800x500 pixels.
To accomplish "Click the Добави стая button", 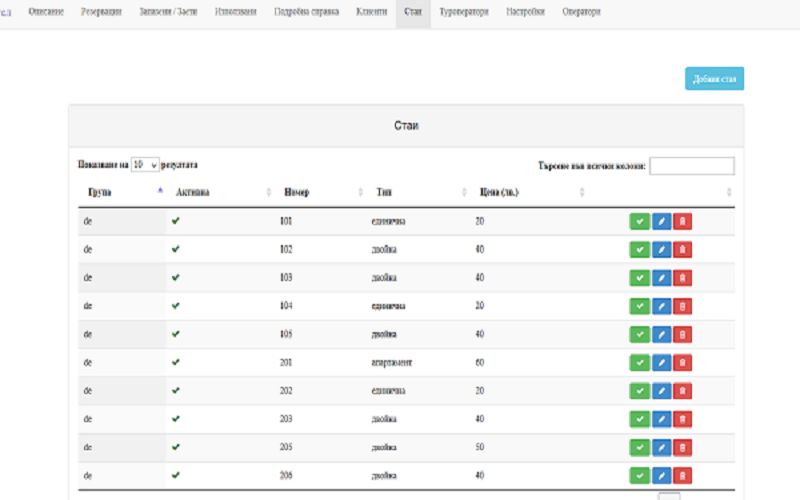I will pos(714,79).
